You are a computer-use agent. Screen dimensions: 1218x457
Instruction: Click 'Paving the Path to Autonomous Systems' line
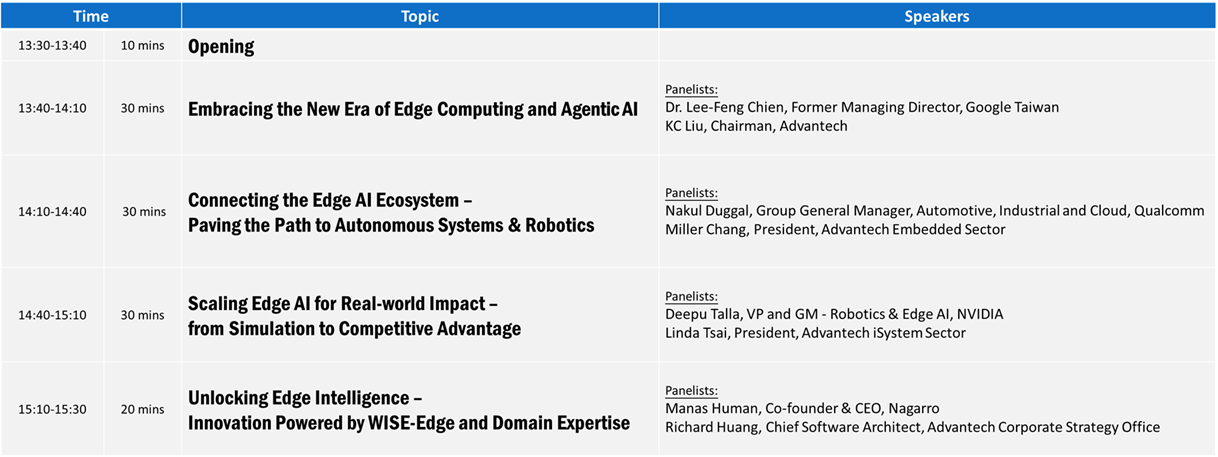(391, 225)
